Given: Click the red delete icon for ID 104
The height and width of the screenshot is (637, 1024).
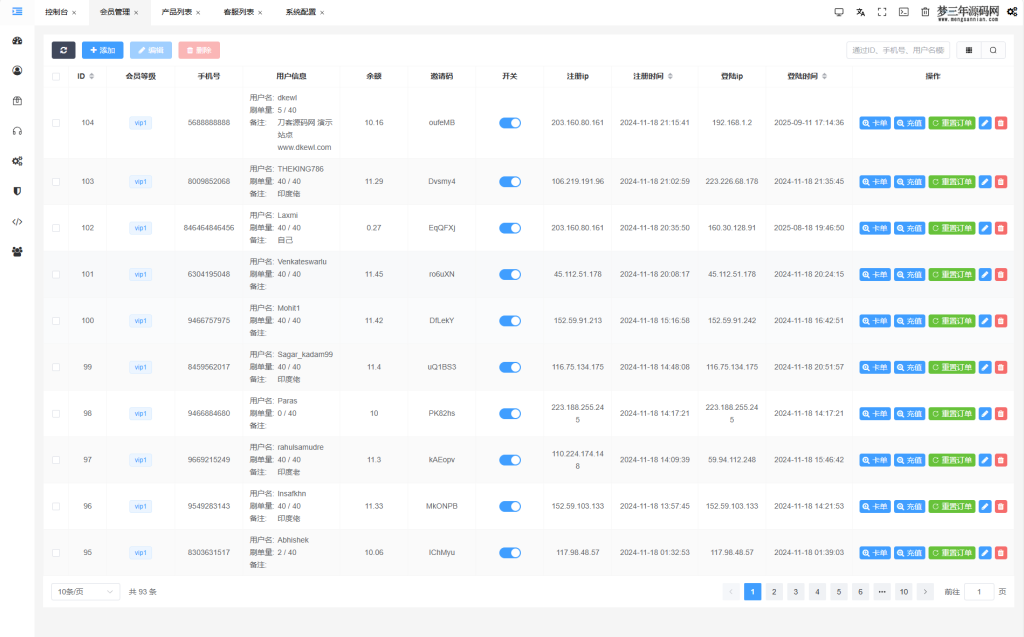Looking at the screenshot, I should click(x=1001, y=122).
